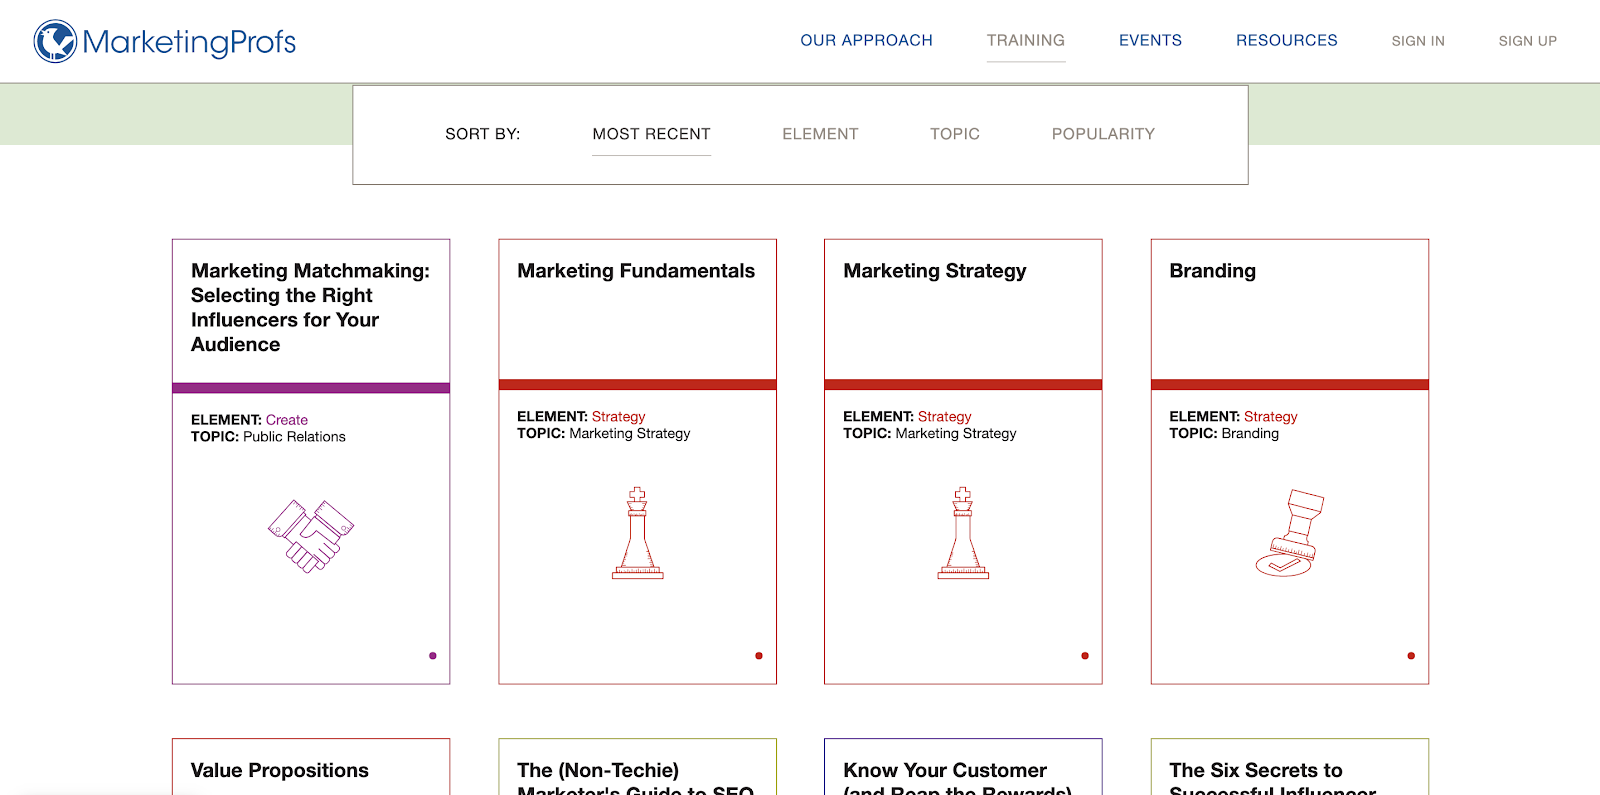
Task: Click the purple bar on Marketing Matchmaking card
Action: [x=311, y=388]
